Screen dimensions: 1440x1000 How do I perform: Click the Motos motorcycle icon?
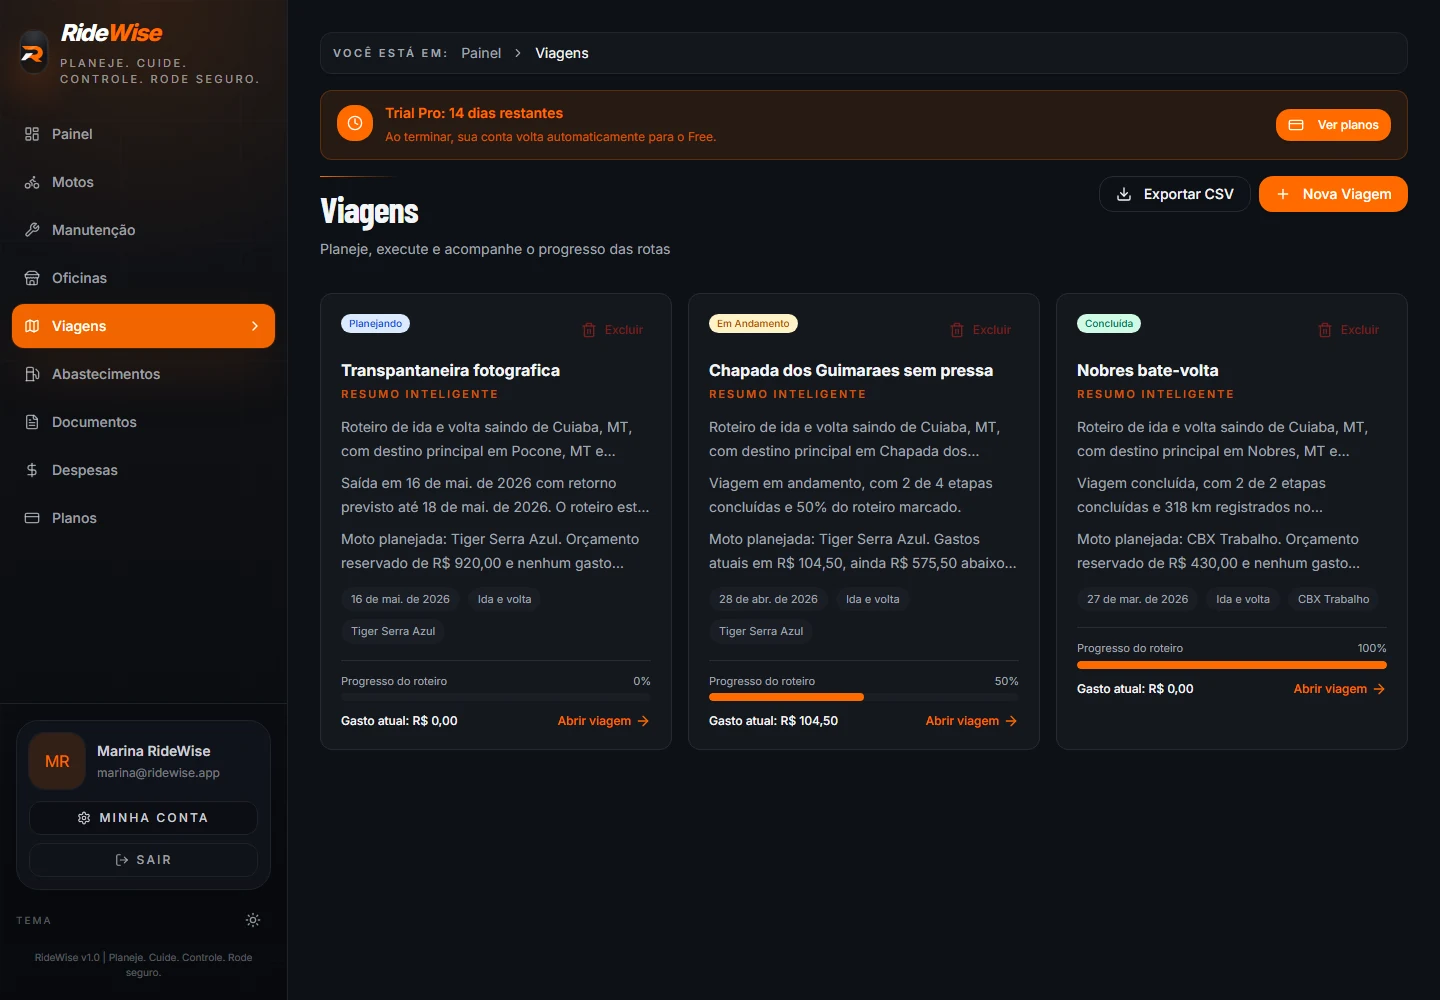click(x=32, y=182)
